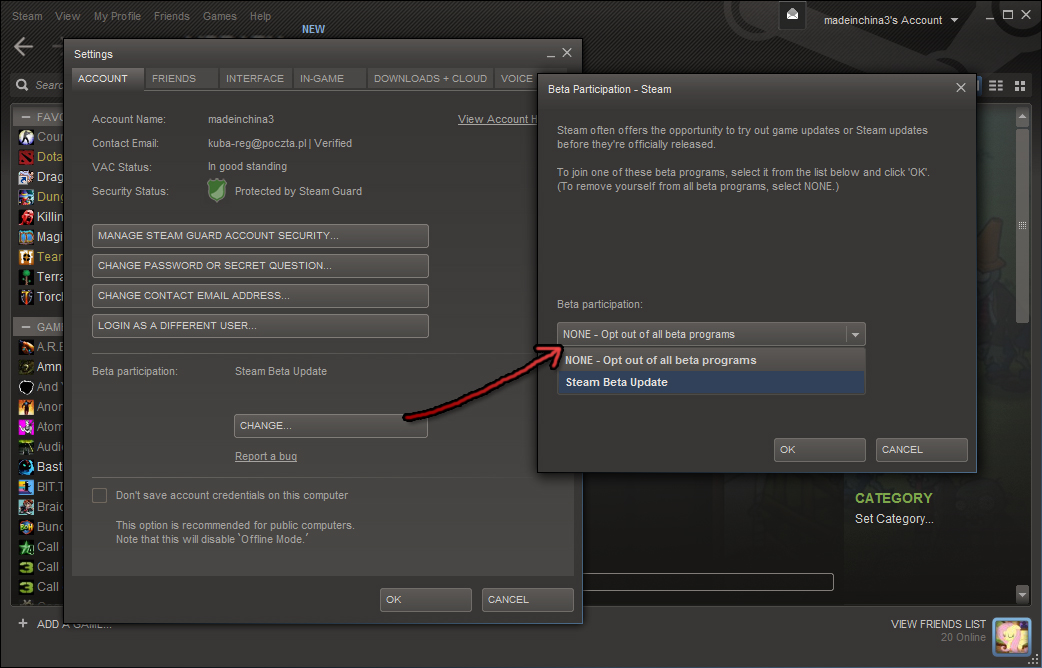Screen dimensions: 1042x668
Task: Select the Terraria tree icon in favorites
Action: pyautogui.click(x=26, y=277)
